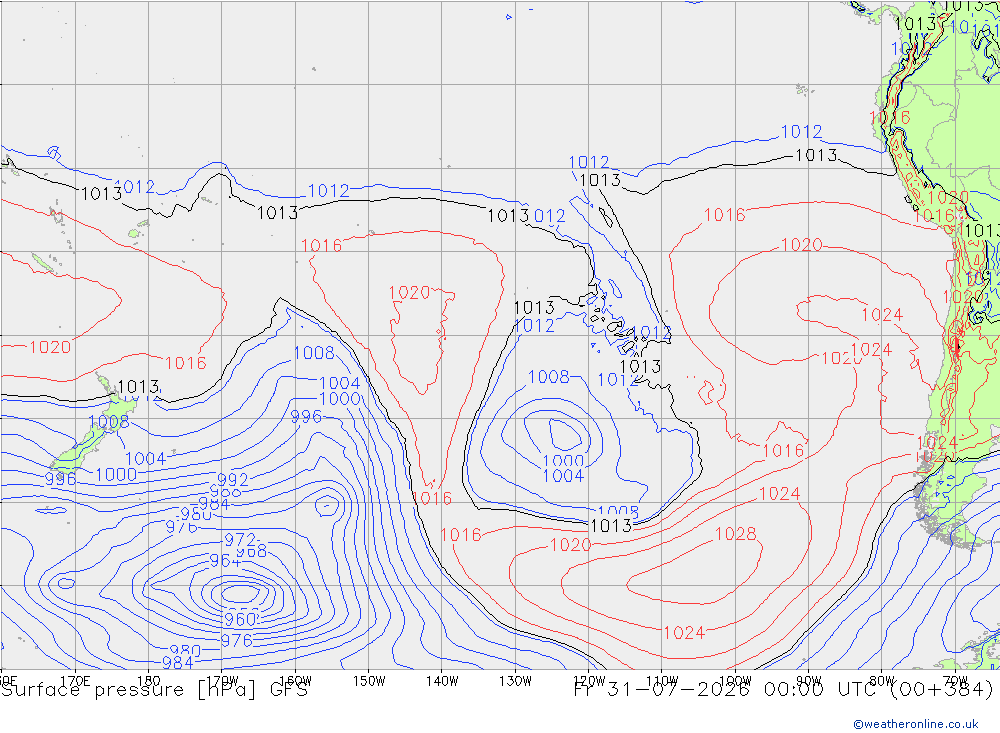Click the blue 1012 label near the top right at 90W
The image size is (1000, 733).
point(802,131)
